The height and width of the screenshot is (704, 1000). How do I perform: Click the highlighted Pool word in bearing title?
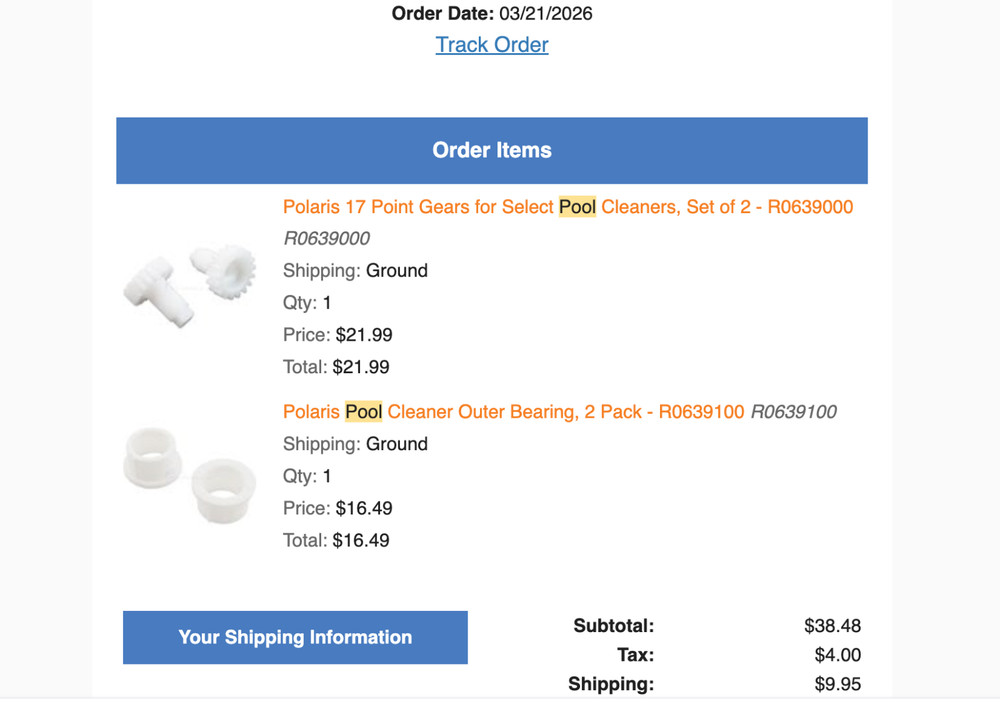pyautogui.click(x=364, y=412)
